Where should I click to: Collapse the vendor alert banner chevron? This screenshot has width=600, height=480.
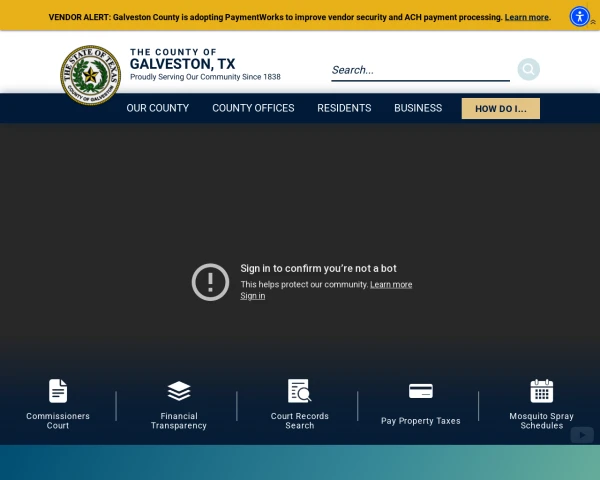(593, 22)
